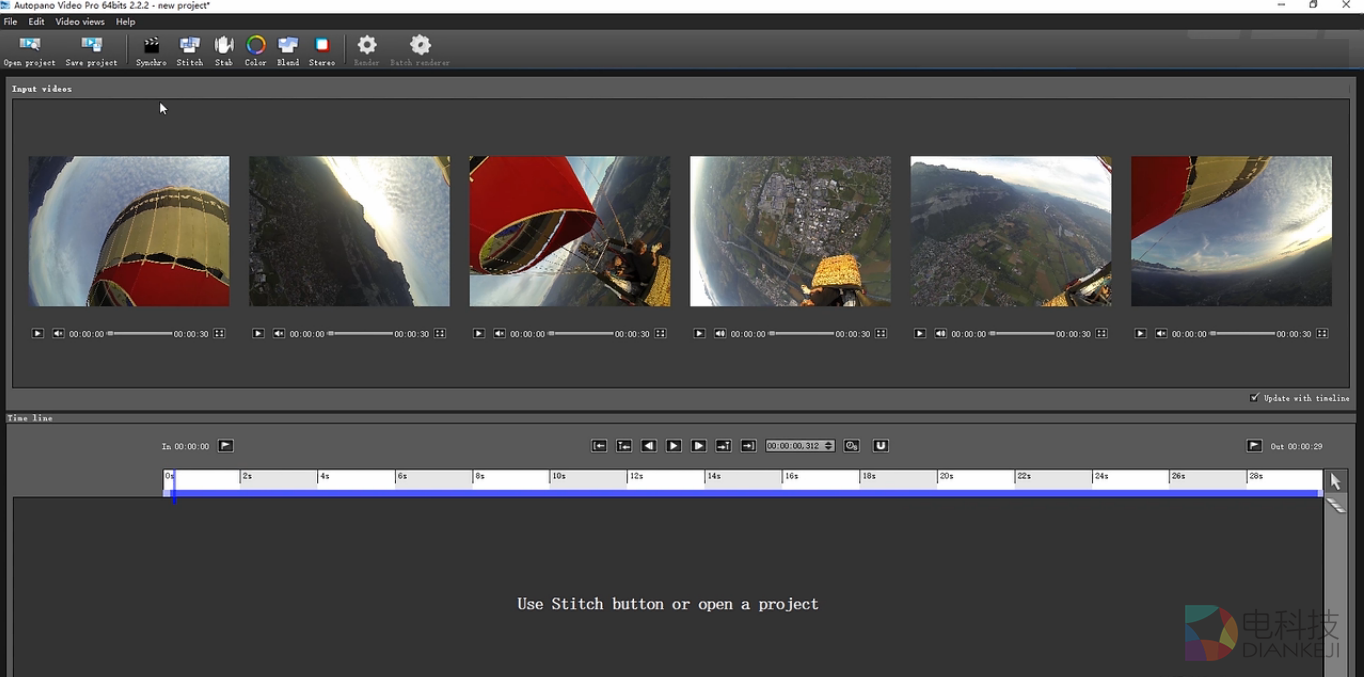Click the timecode stepper arrows
This screenshot has width=1364, height=677.
tap(829, 446)
